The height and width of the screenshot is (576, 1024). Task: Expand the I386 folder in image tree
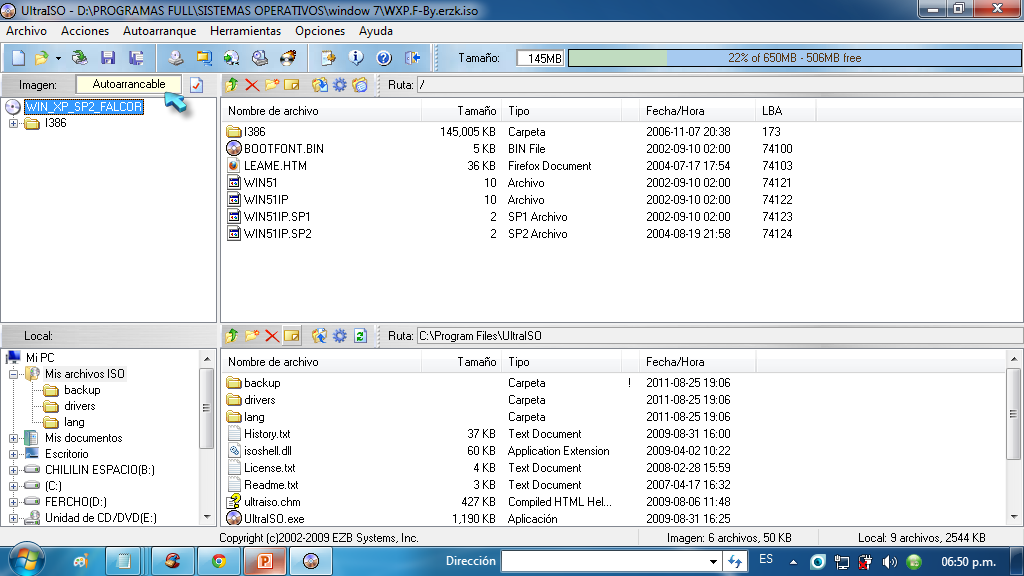[x=13, y=123]
